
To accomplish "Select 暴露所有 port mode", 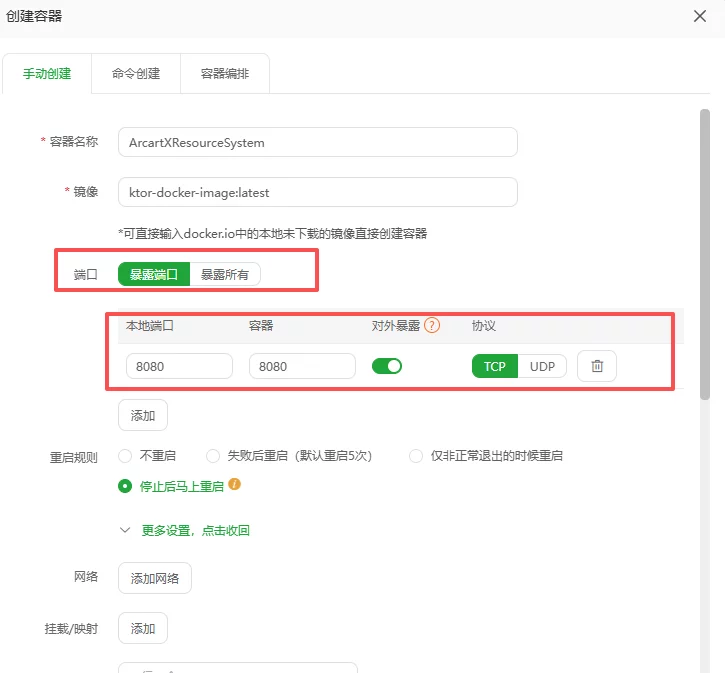I will tap(225, 274).
